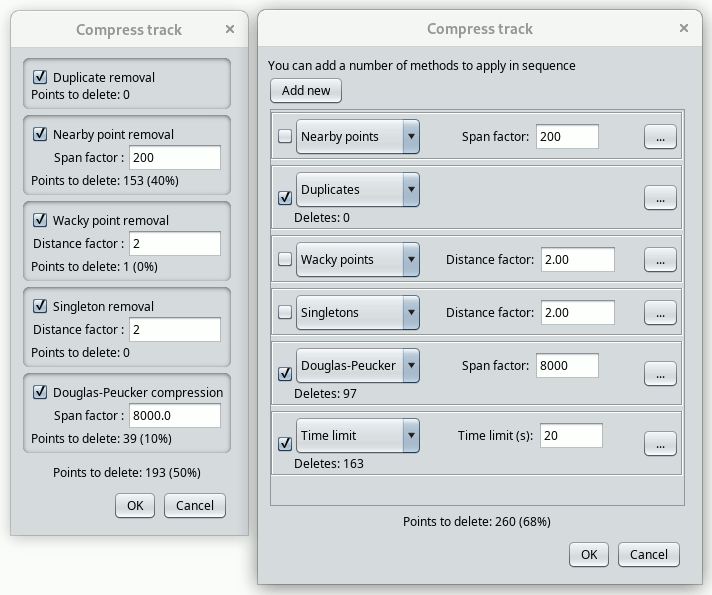
Task: Click the '...' button in Time limit row
Action: [659, 443]
